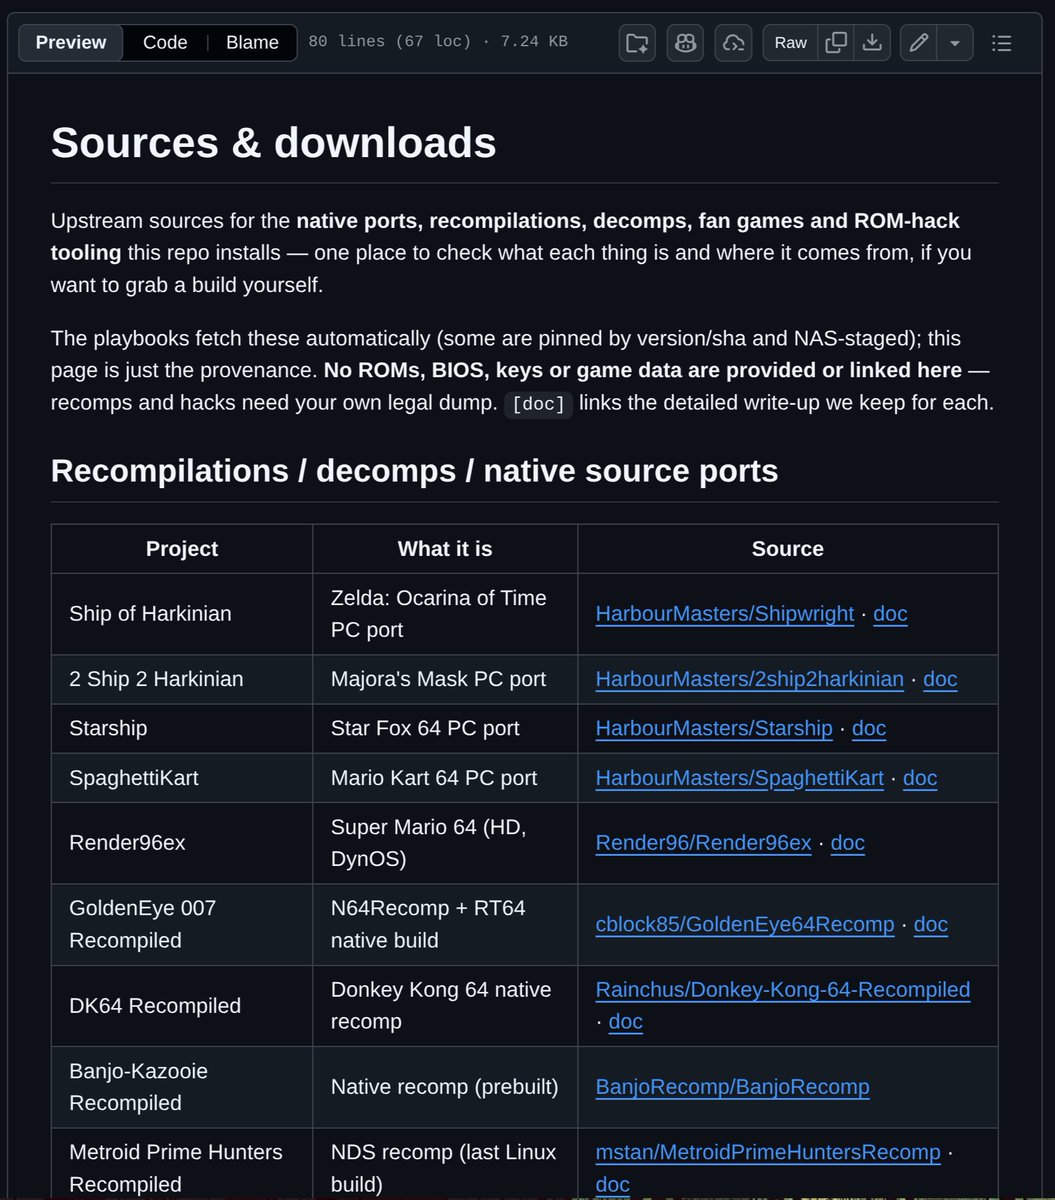Click Zelda: Ocarina of Time PC port cell
Image resolution: width=1055 pixels, height=1200 pixels.
(x=445, y=614)
